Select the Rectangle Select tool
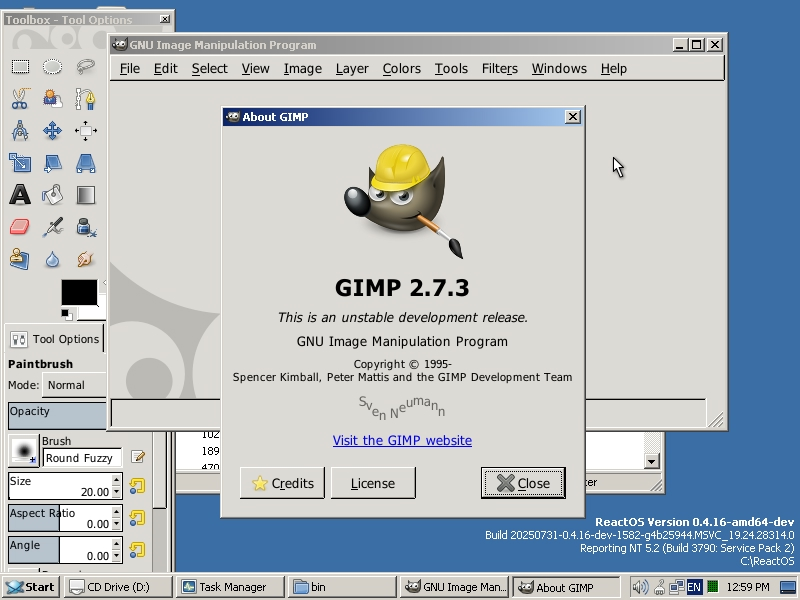Image resolution: width=800 pixels, height=600 pixels. pyautogui.click(x=19, y=66)
